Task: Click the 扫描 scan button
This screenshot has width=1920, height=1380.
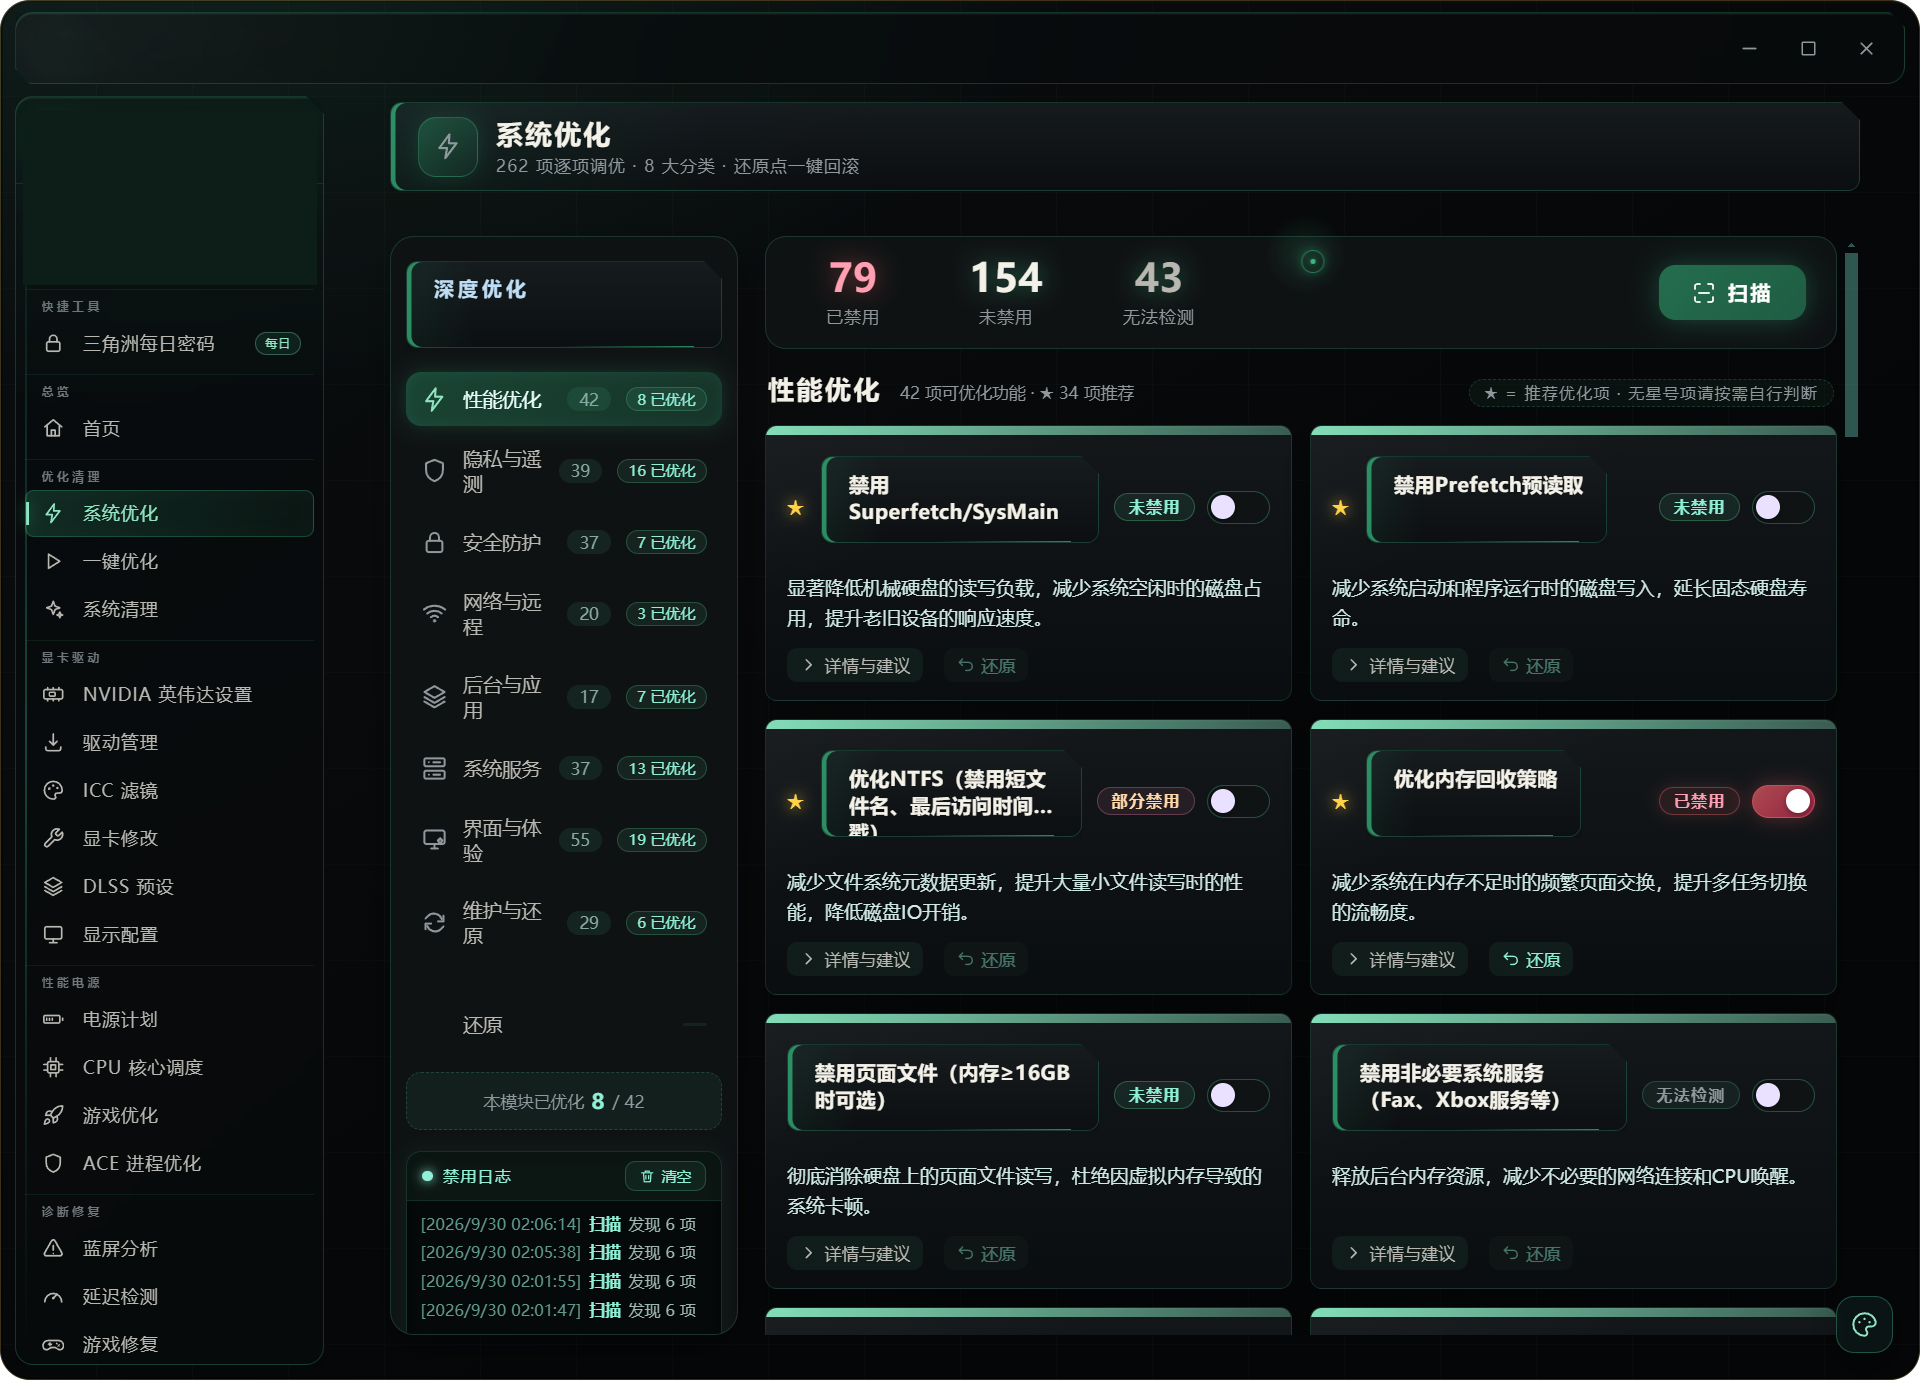Action: 1732,293
